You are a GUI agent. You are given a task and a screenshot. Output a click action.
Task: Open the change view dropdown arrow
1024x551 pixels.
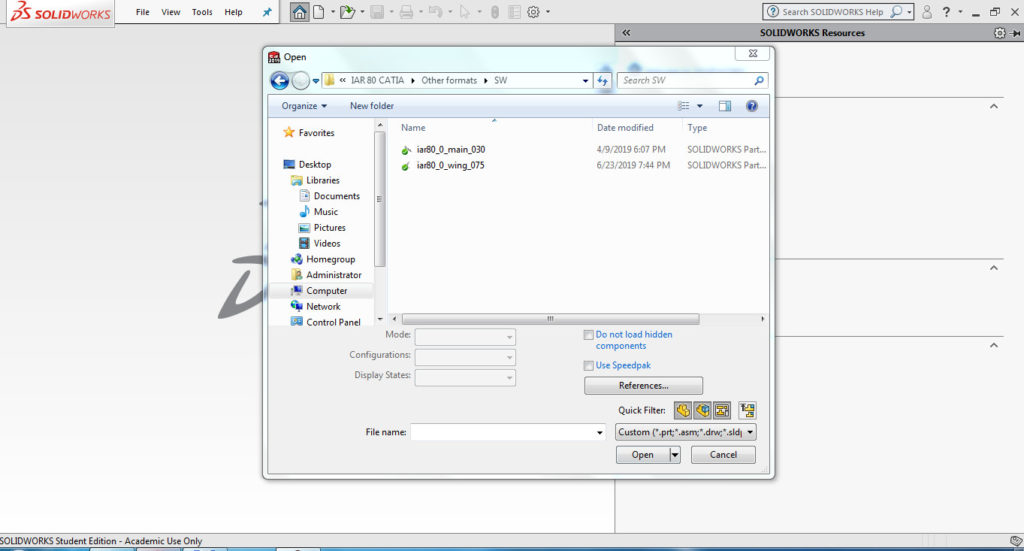(699, 106)
